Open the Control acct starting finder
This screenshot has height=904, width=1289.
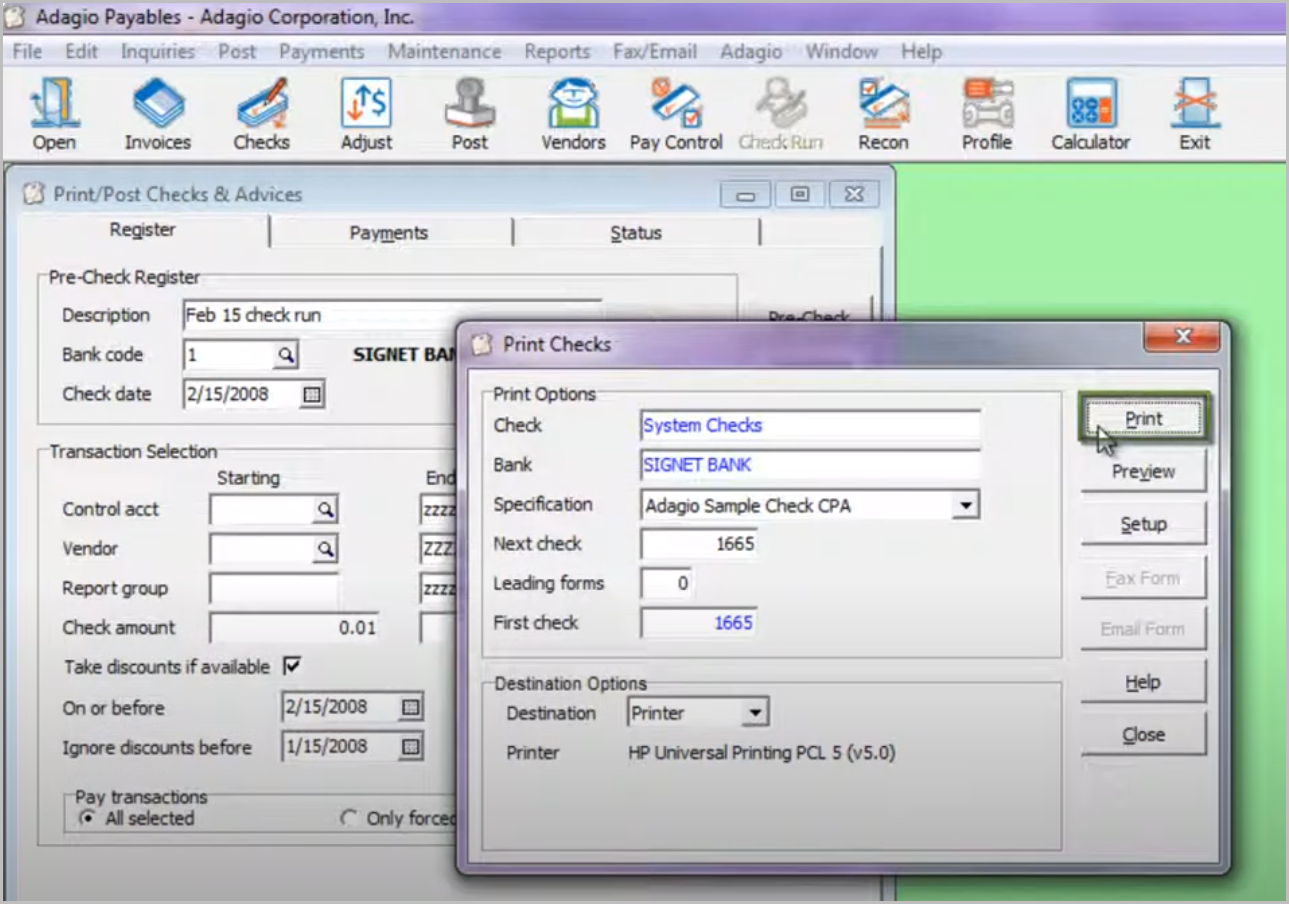[325, 510]
